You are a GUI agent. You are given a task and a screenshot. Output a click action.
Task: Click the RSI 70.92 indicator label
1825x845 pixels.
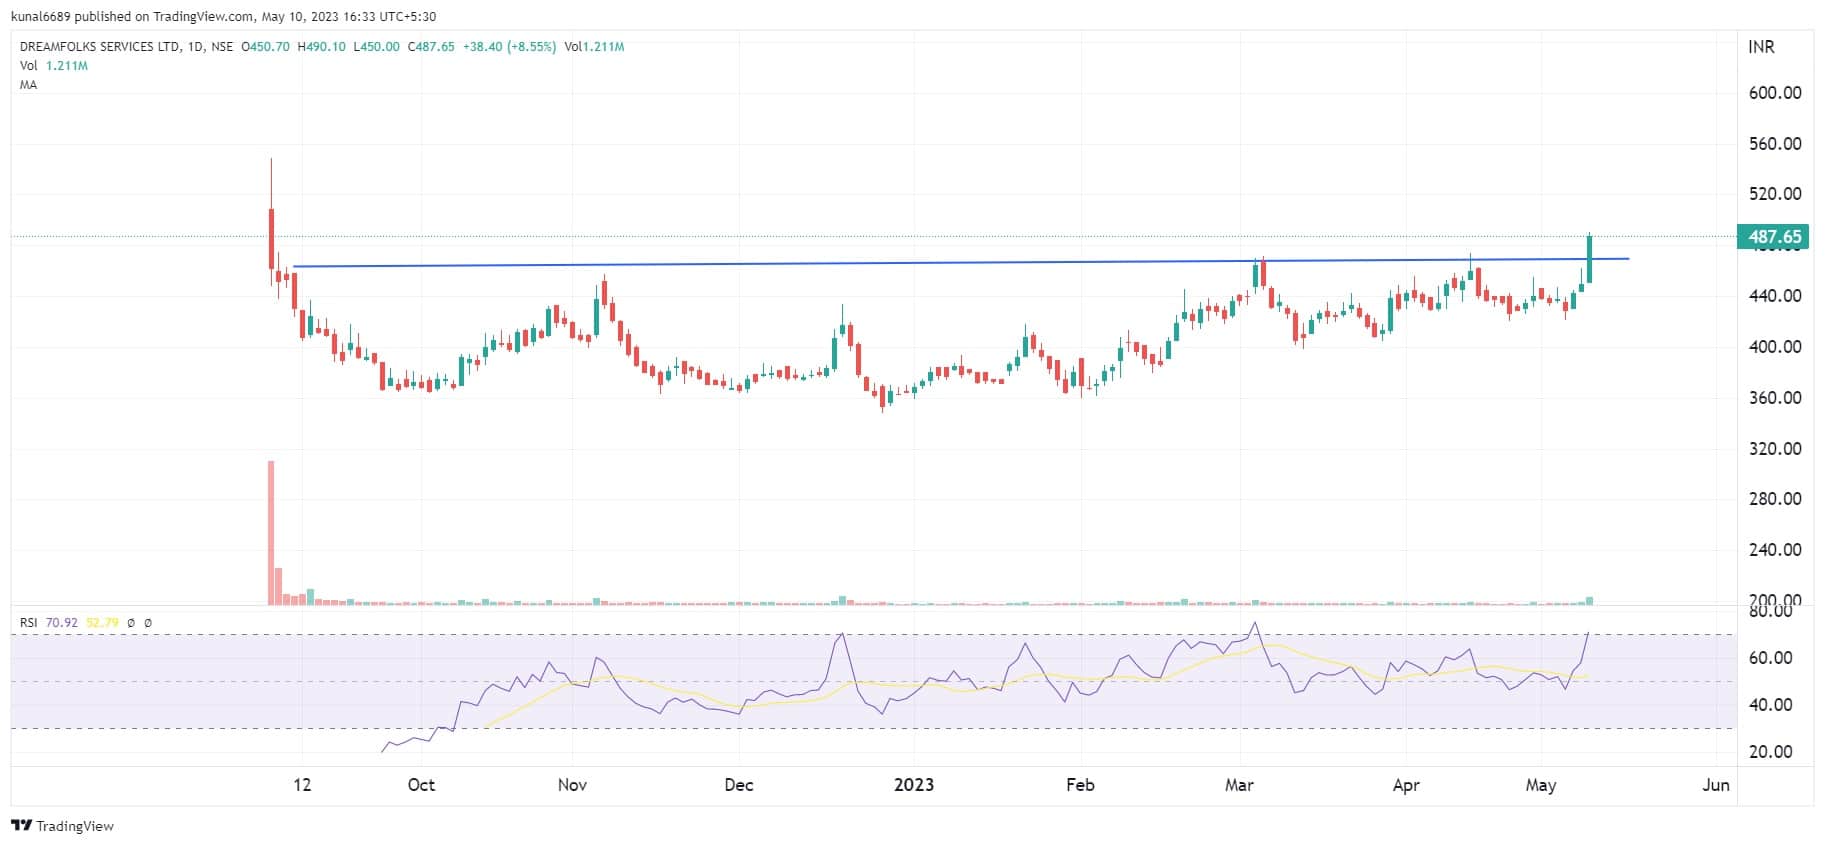tap(49, 622)
